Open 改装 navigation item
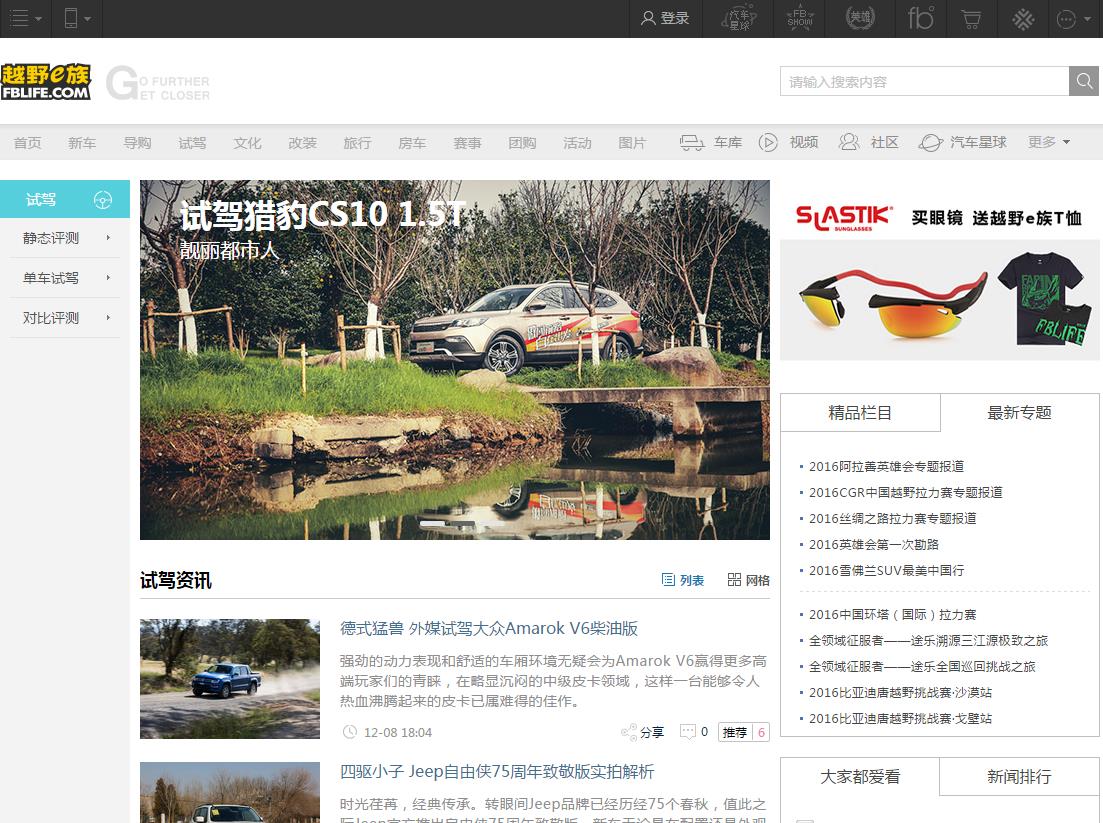The height and width of the screenshot is (823, 1103). click(x=302, y=143)
